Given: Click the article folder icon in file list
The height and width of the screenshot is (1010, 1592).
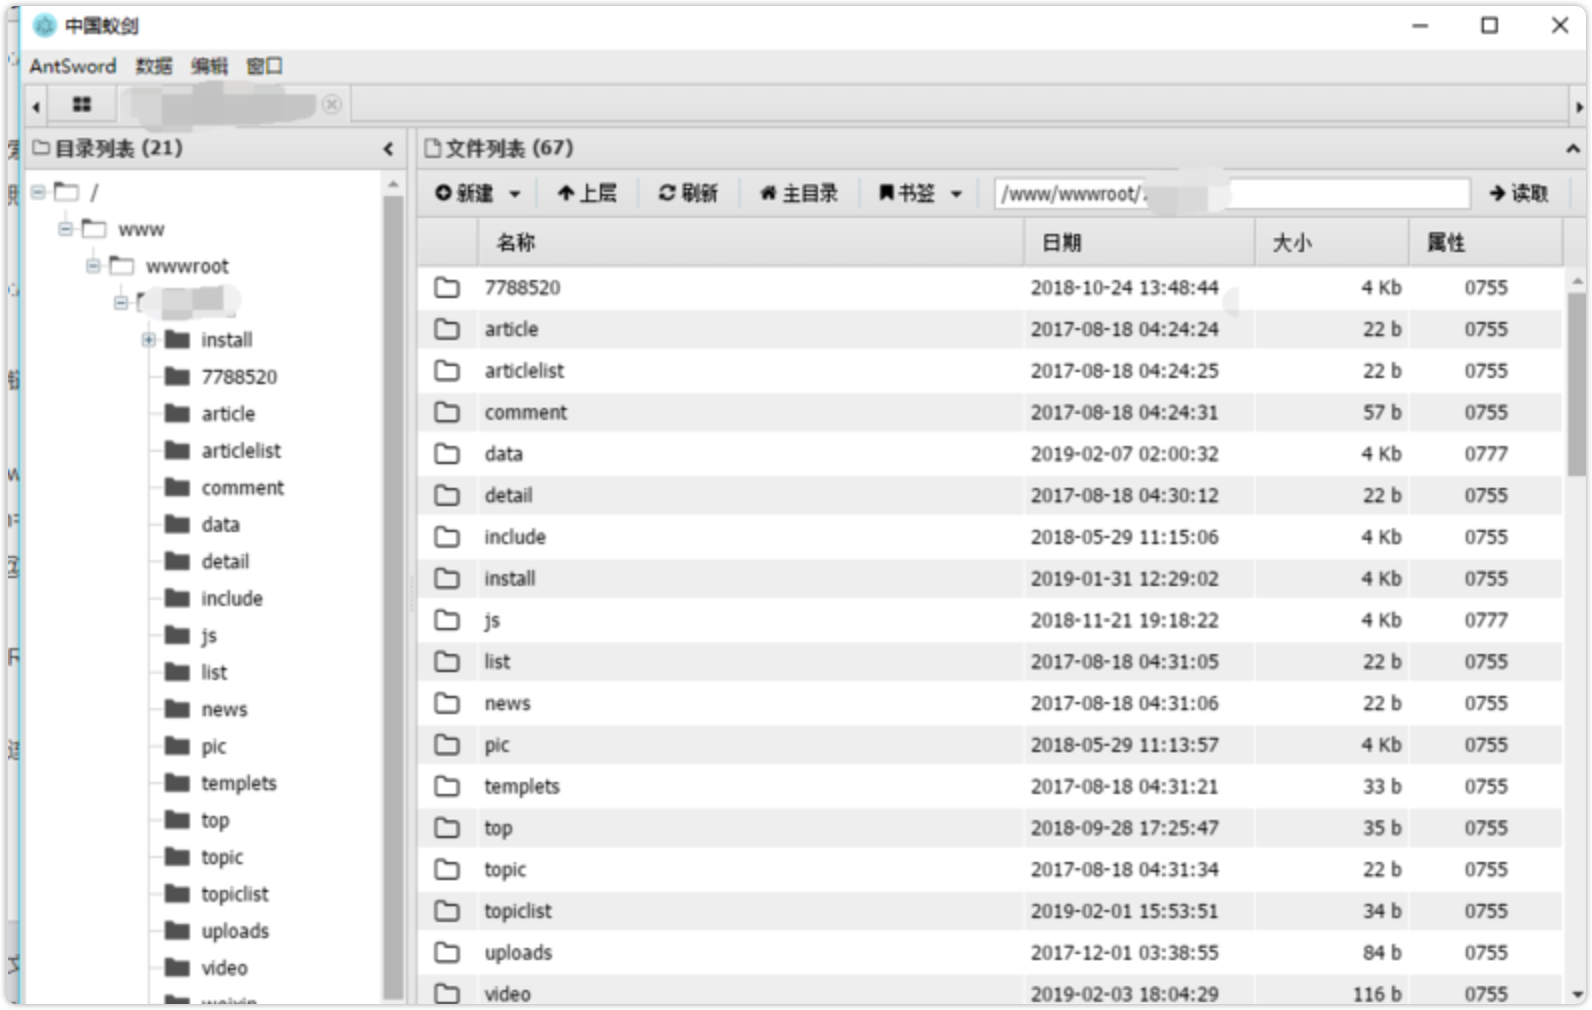Looking at the screenshot, I should pos(447,329).
